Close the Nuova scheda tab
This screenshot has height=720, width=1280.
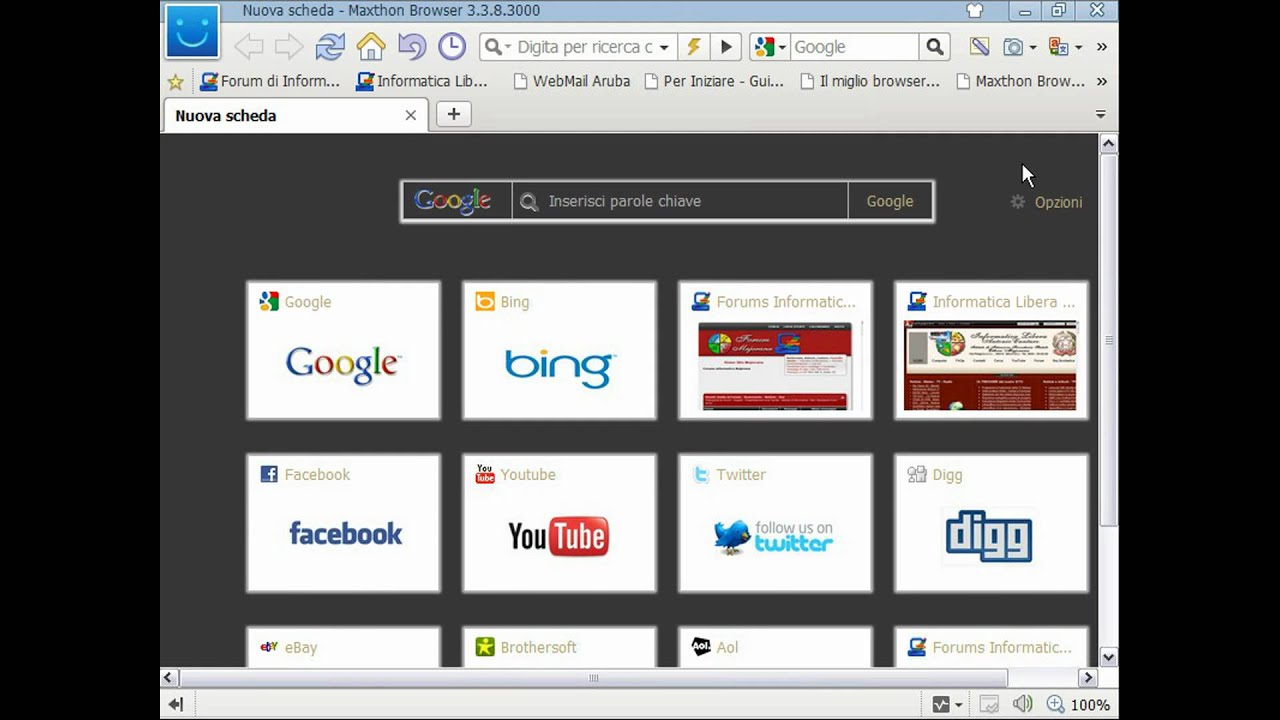pos(410,116)
